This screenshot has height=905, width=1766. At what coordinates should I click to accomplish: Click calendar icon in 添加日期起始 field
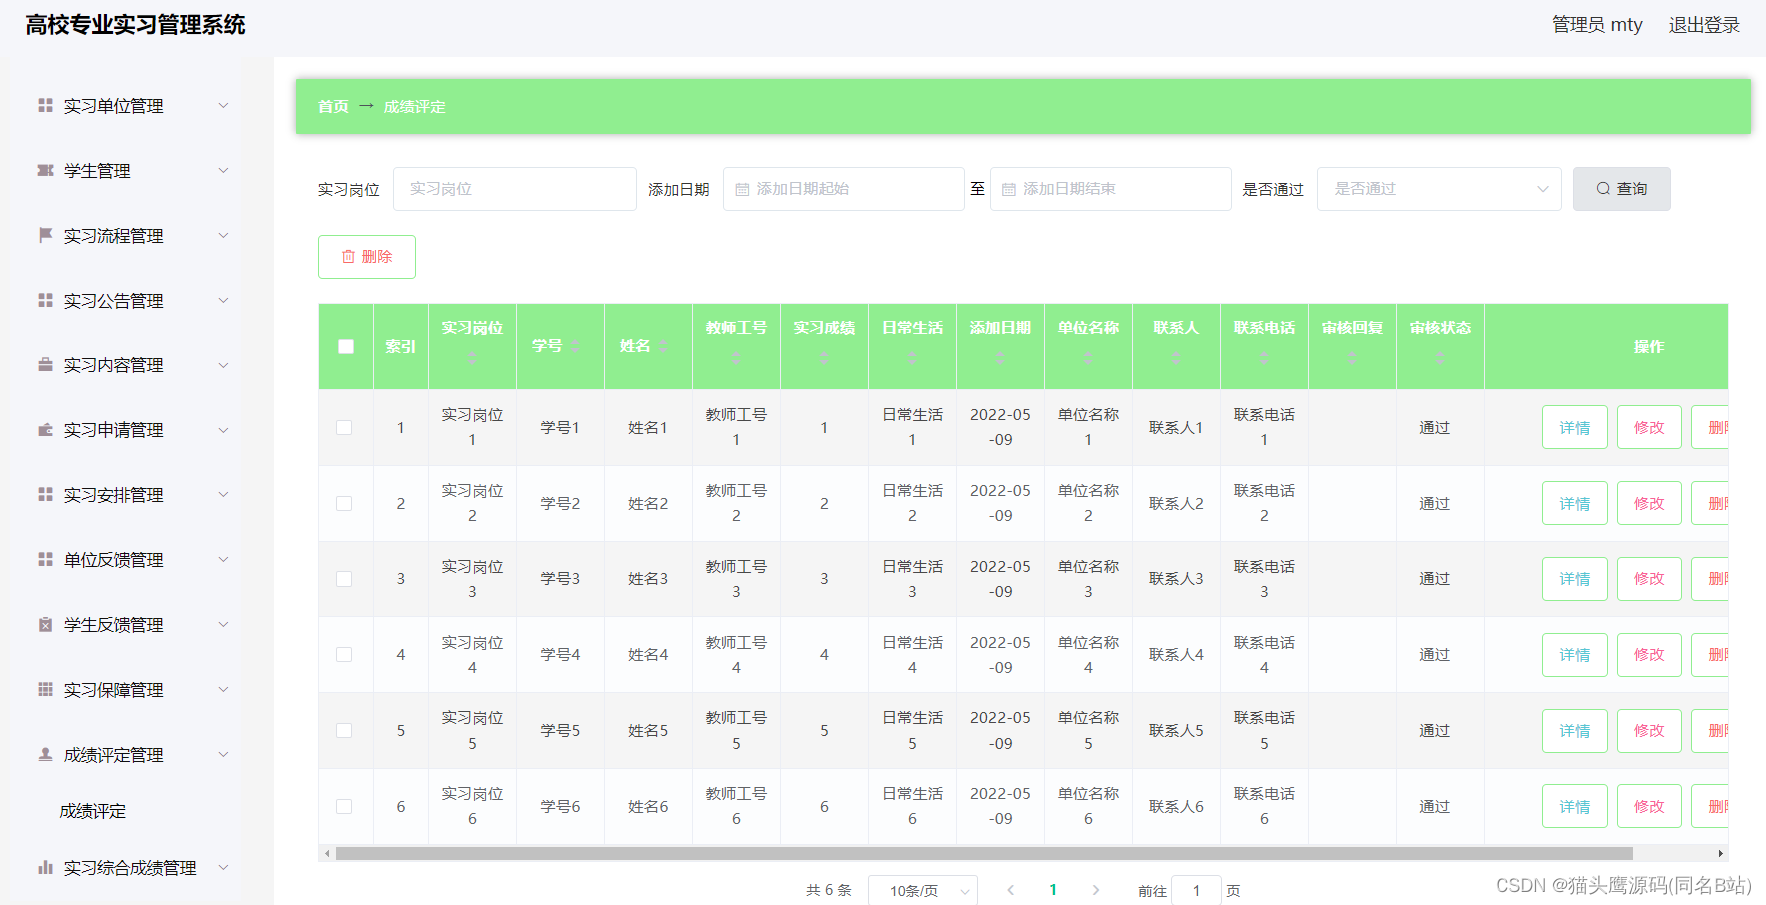coord(742,189)
